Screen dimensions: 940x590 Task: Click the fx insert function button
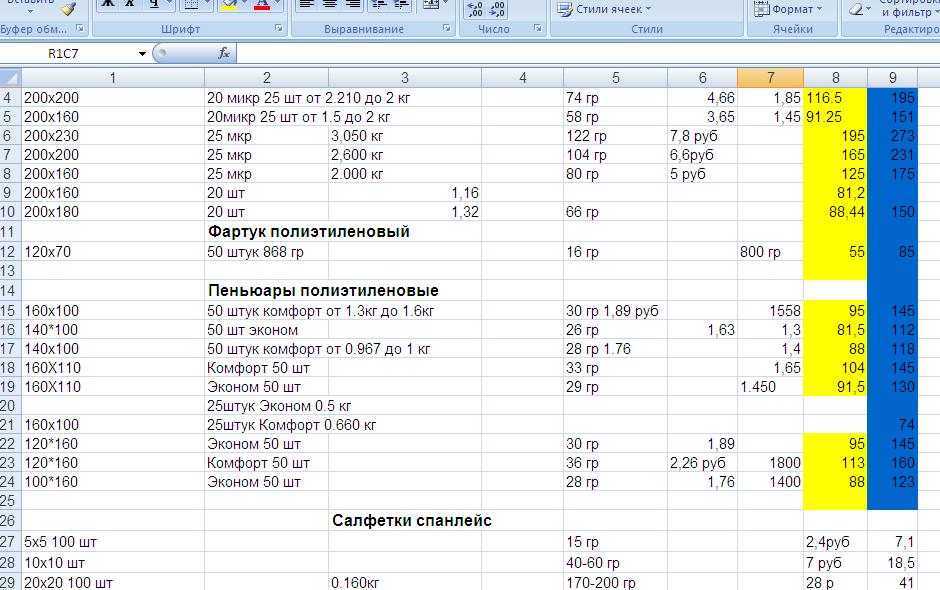224,53
